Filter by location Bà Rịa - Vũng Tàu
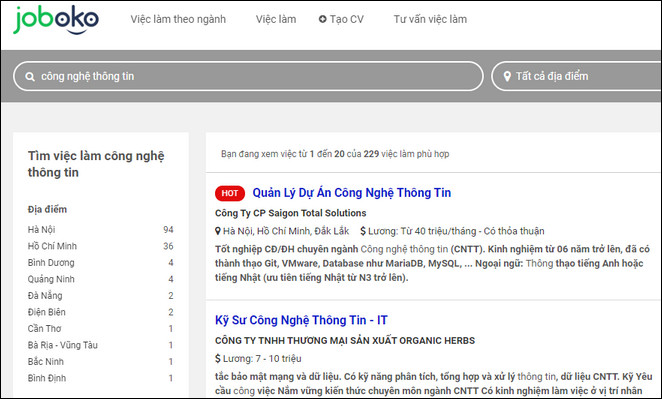Viewport: 662px width, 399px height. [63, 345]
